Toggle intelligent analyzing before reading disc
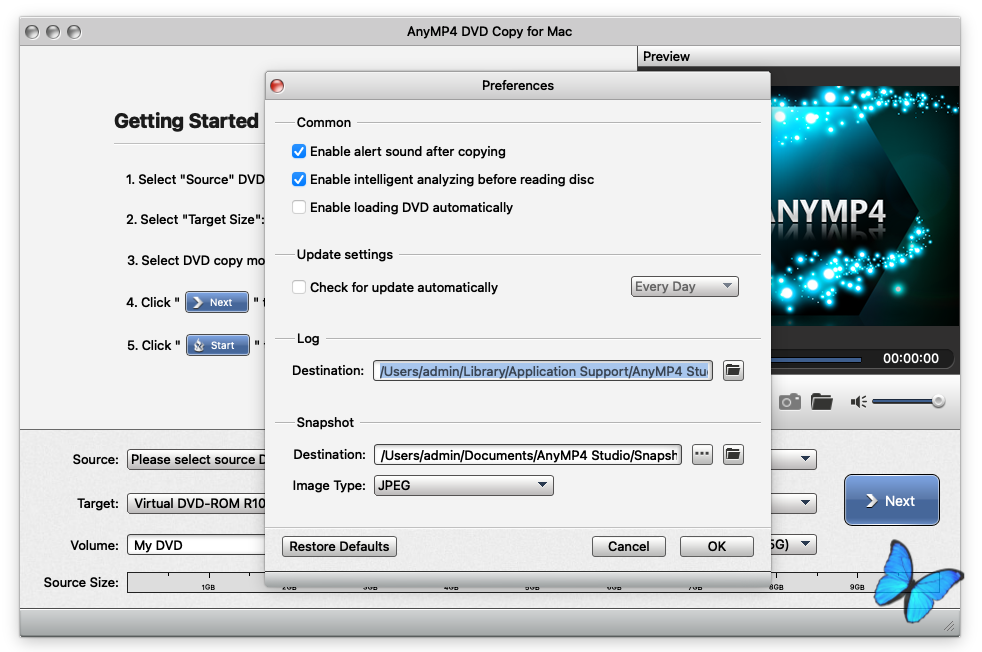This screenshot has width=982, height=652. 299,180
